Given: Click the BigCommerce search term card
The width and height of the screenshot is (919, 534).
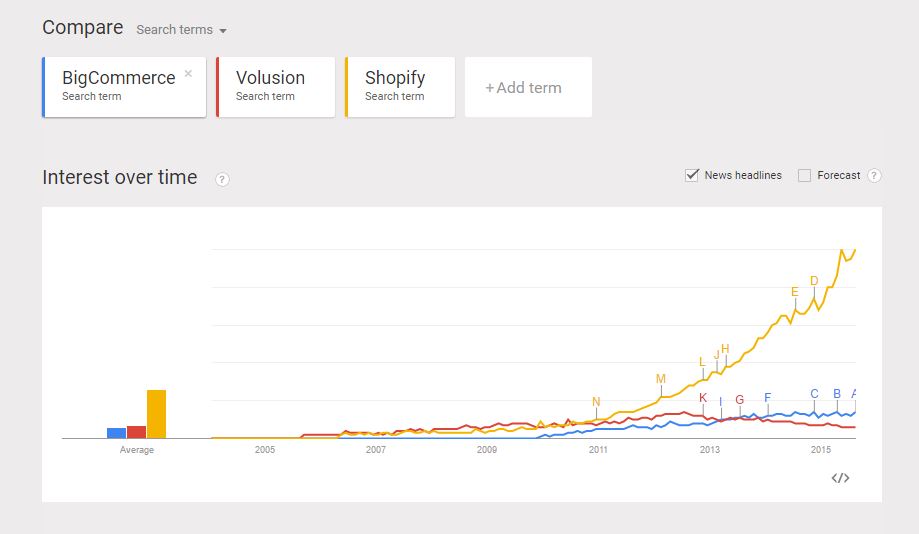Looking at the screenshot, I should click(124, 87).
